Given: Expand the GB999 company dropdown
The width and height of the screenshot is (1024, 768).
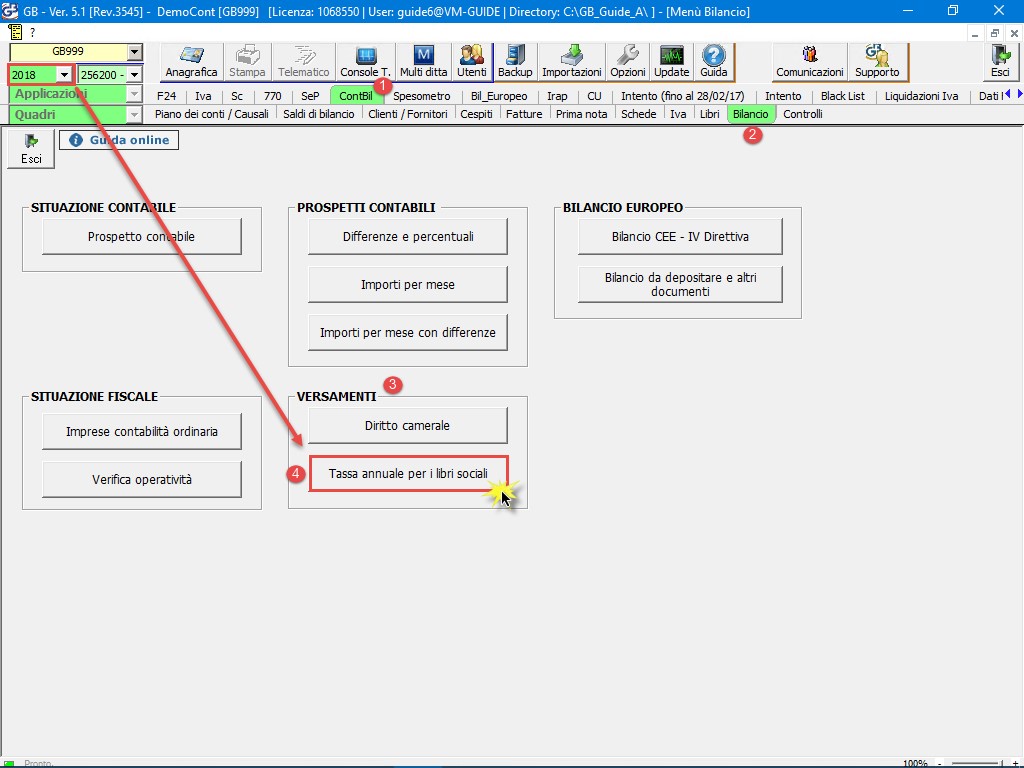Looking at the screenshot, I should point(134,52).
